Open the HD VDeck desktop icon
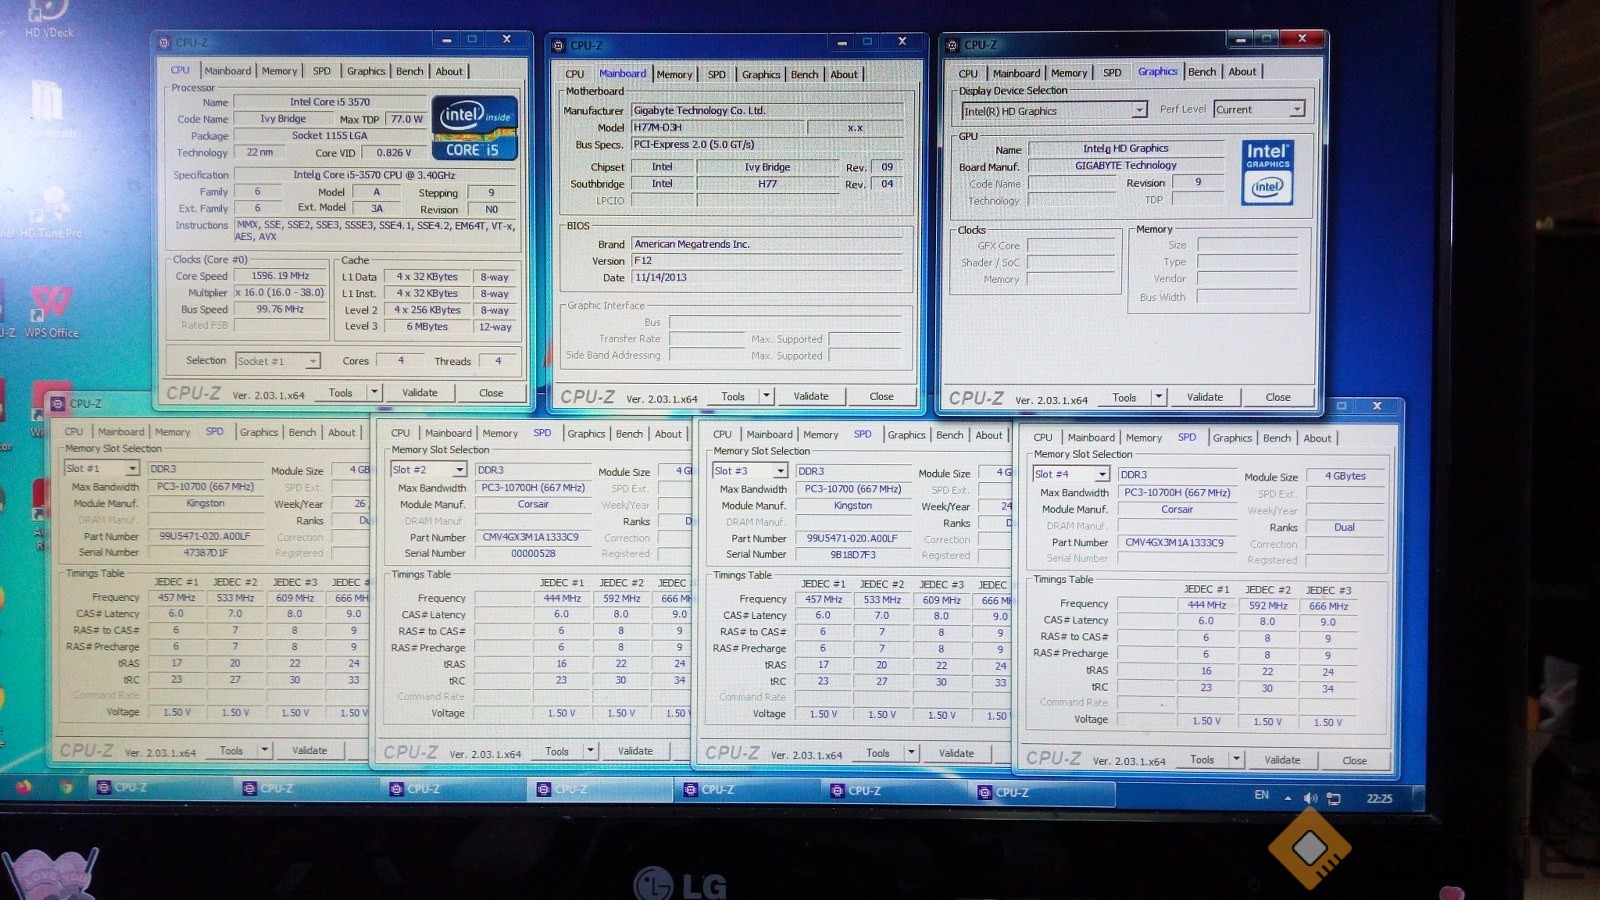The width and height of the screenshot is (1600, 900). click(x=47, y=14)
